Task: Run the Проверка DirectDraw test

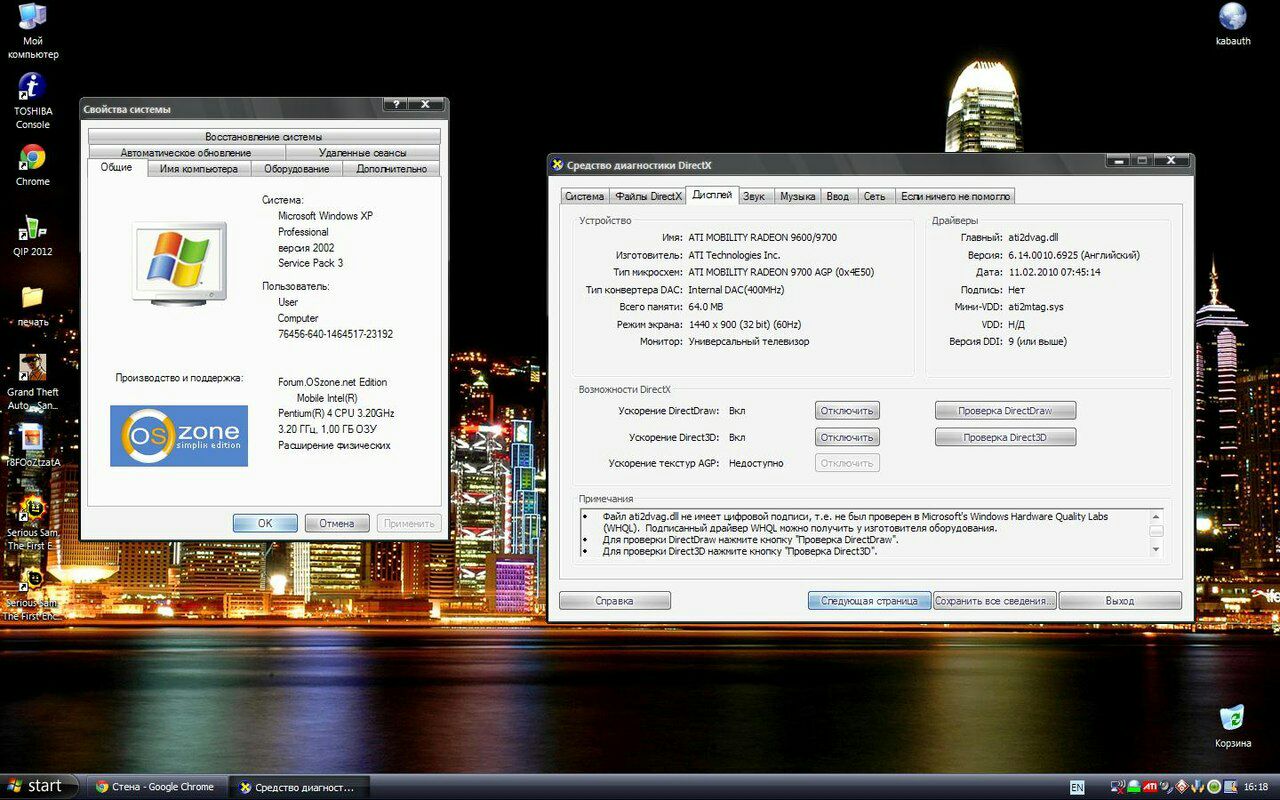Action: click(1005, 410)
